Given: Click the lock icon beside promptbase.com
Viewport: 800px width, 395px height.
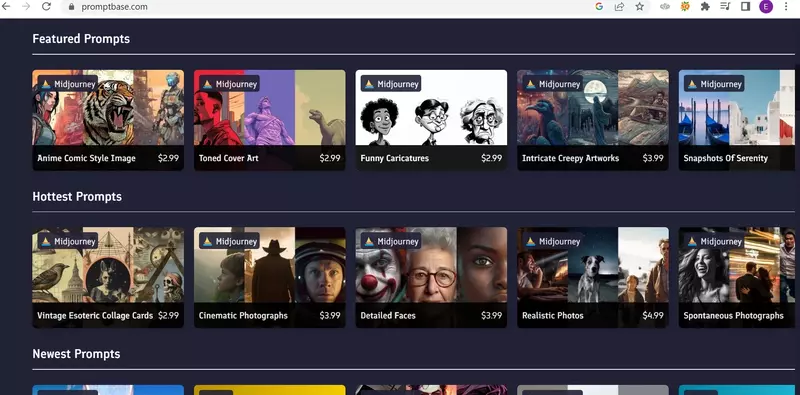Looking at the screenshot, I should (x=71, y=7).
